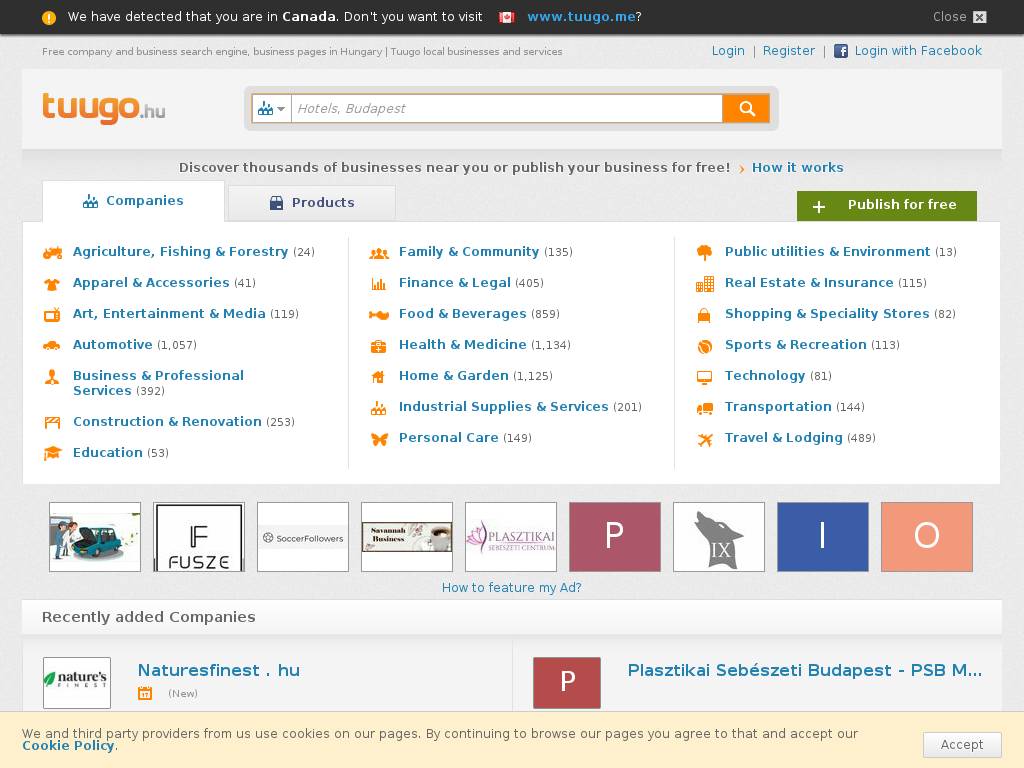Click the FUSZE featured ad thumbnail
This screenshot has width=1024, height=768.
(x=199, y=537)
